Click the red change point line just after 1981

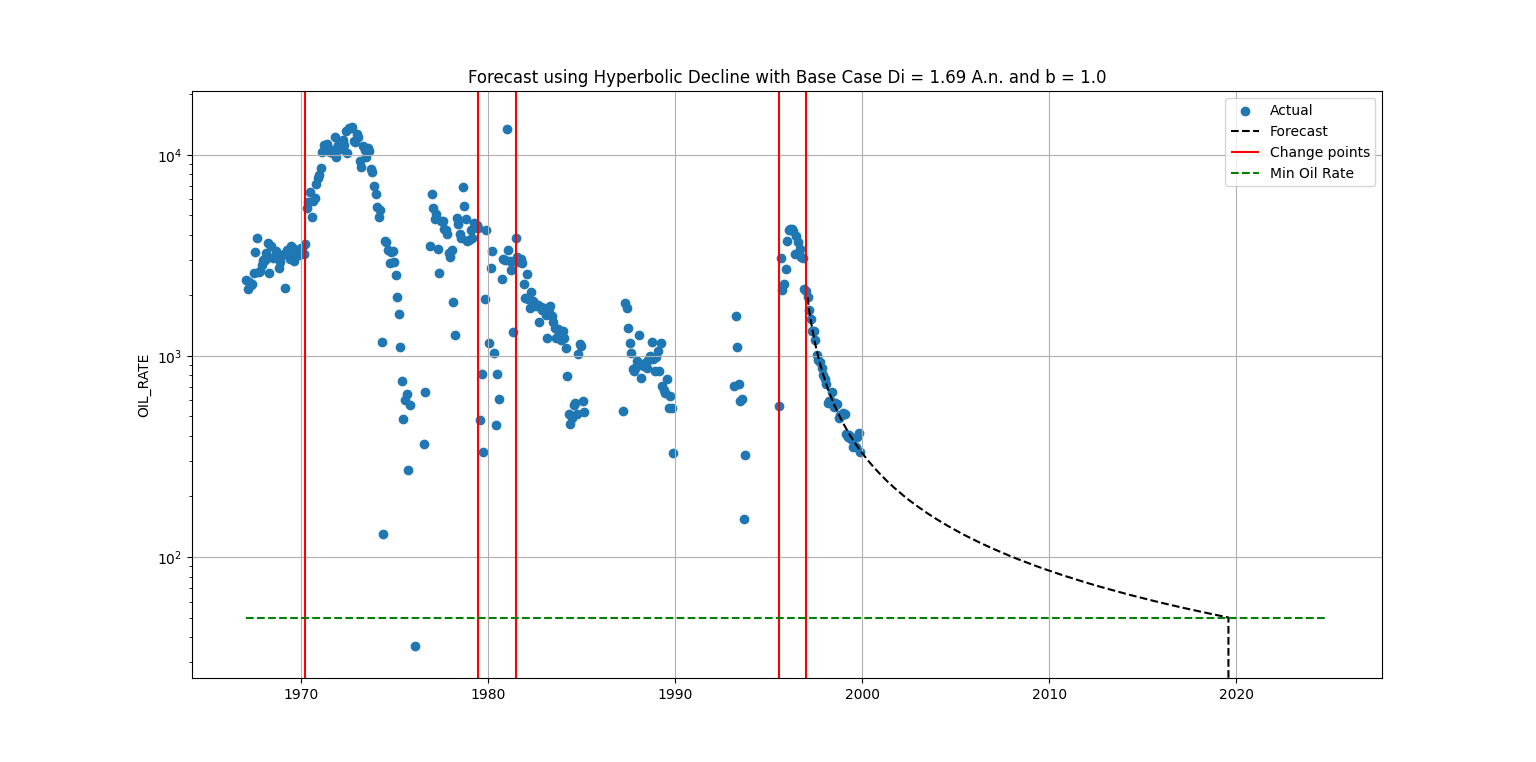pyautogui.click(x=516, y=385)
